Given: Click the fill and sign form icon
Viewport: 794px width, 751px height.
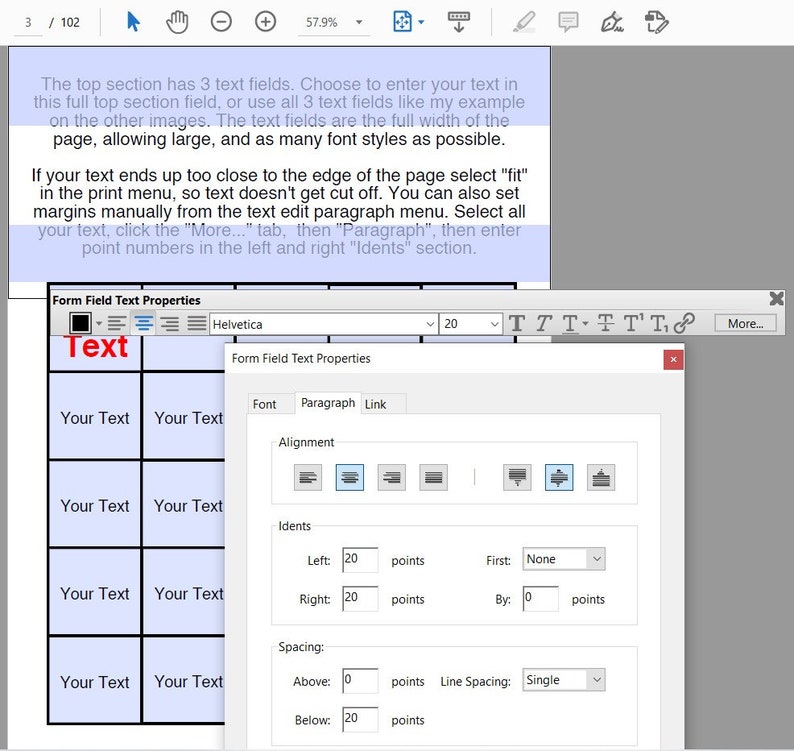Looking at the screenshot, I should (656, 22).
